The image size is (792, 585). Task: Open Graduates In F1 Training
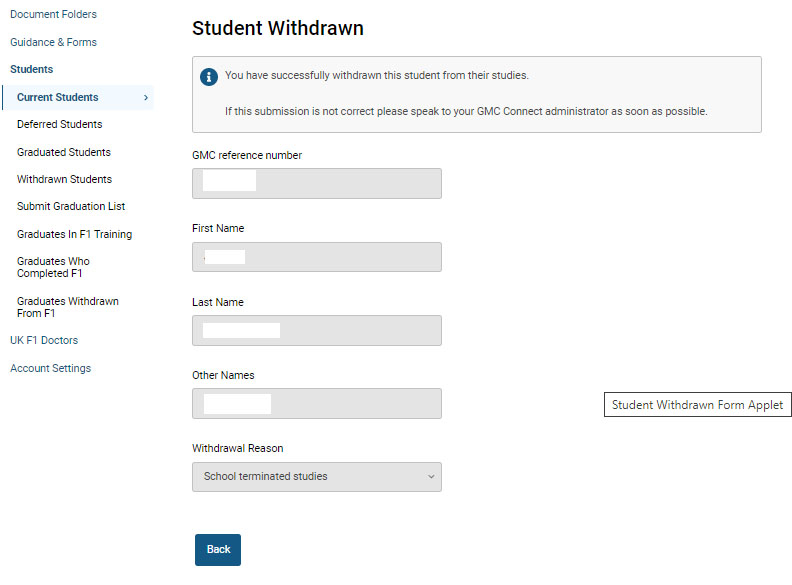point(74,234)
